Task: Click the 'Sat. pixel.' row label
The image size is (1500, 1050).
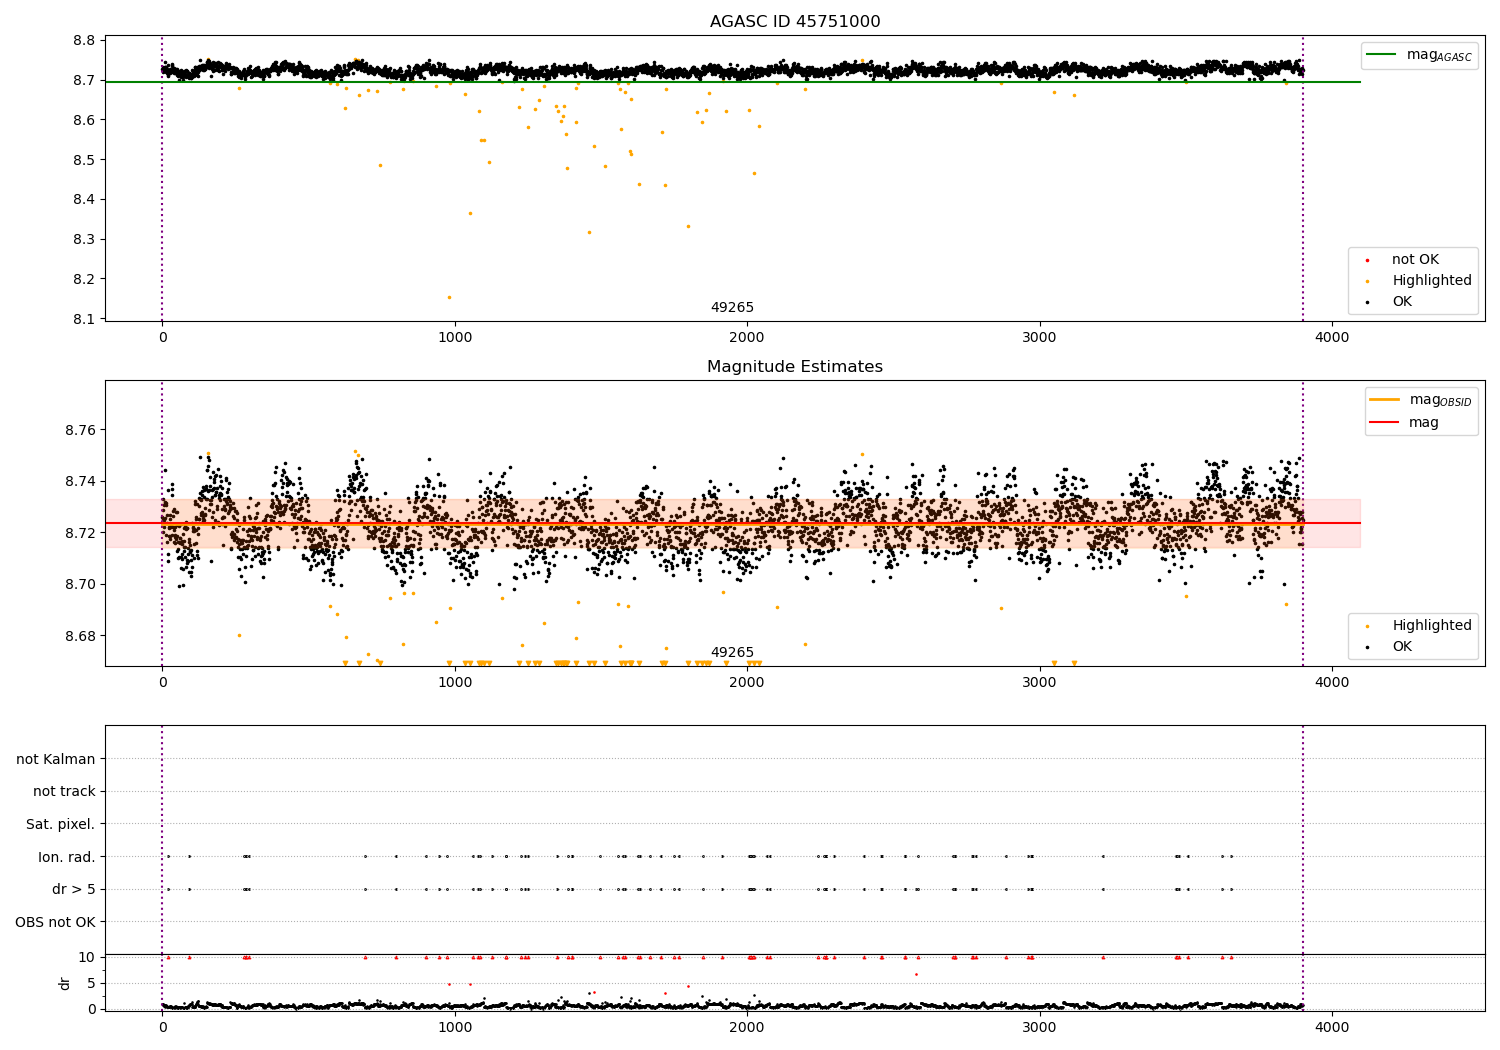Action: [x=61, y=825]
